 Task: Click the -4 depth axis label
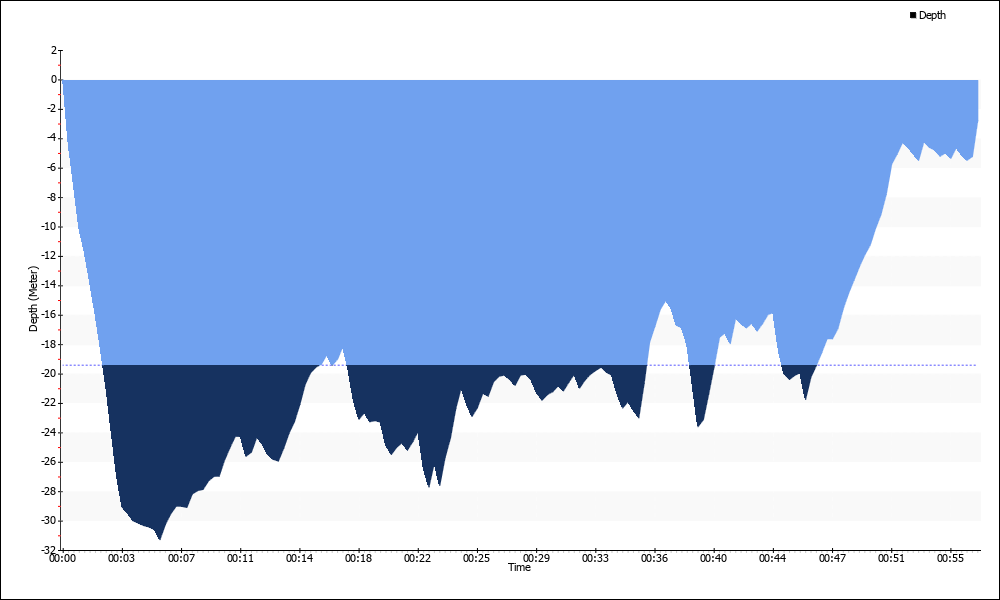52,138
